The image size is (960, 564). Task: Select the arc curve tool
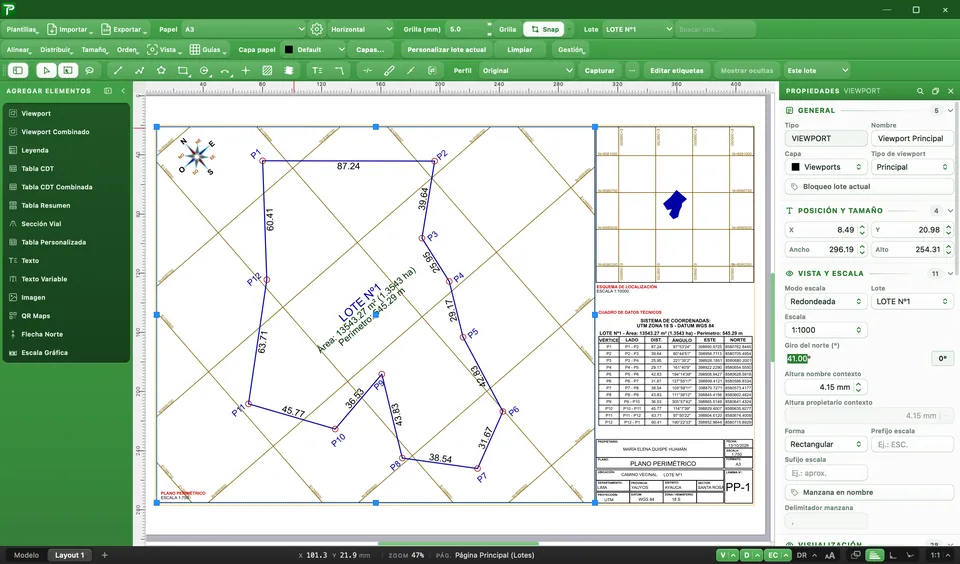coord(225,70)
